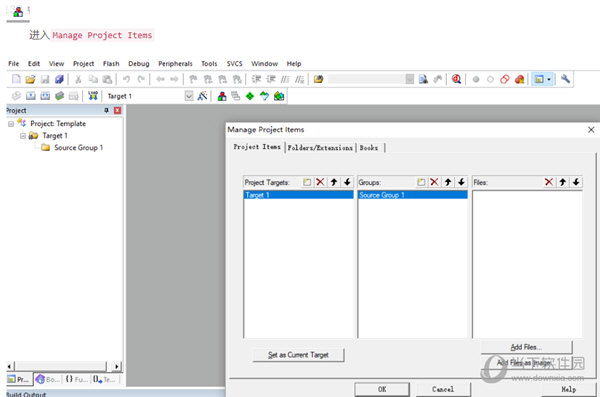
Task: Open the window layout dropdown arrow
Action: pos(549,79)
